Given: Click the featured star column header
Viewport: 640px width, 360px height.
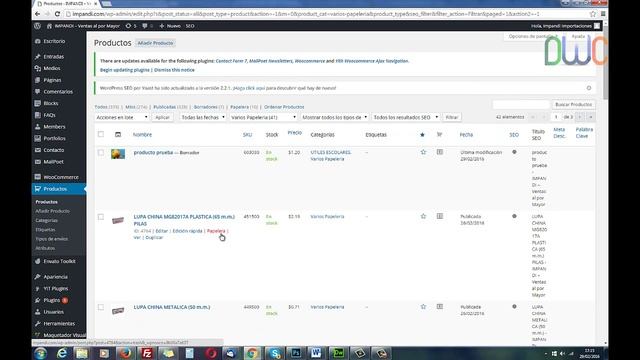Looking at the screenshot, I should [422, 135].
